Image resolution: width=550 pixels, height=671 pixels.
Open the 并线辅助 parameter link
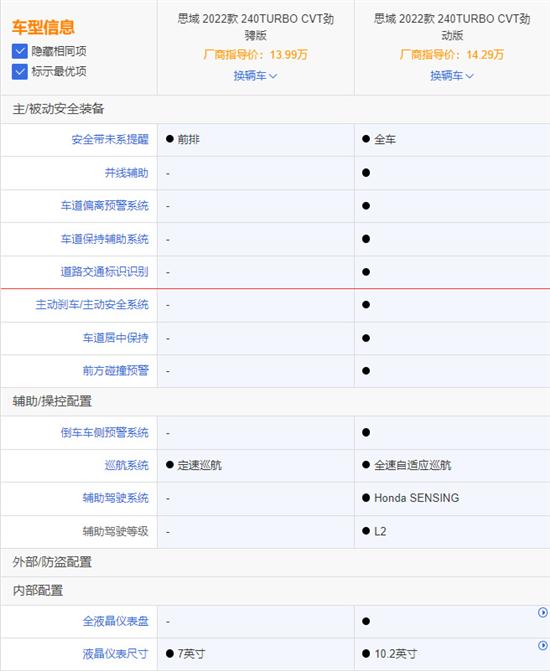point(127,173)
